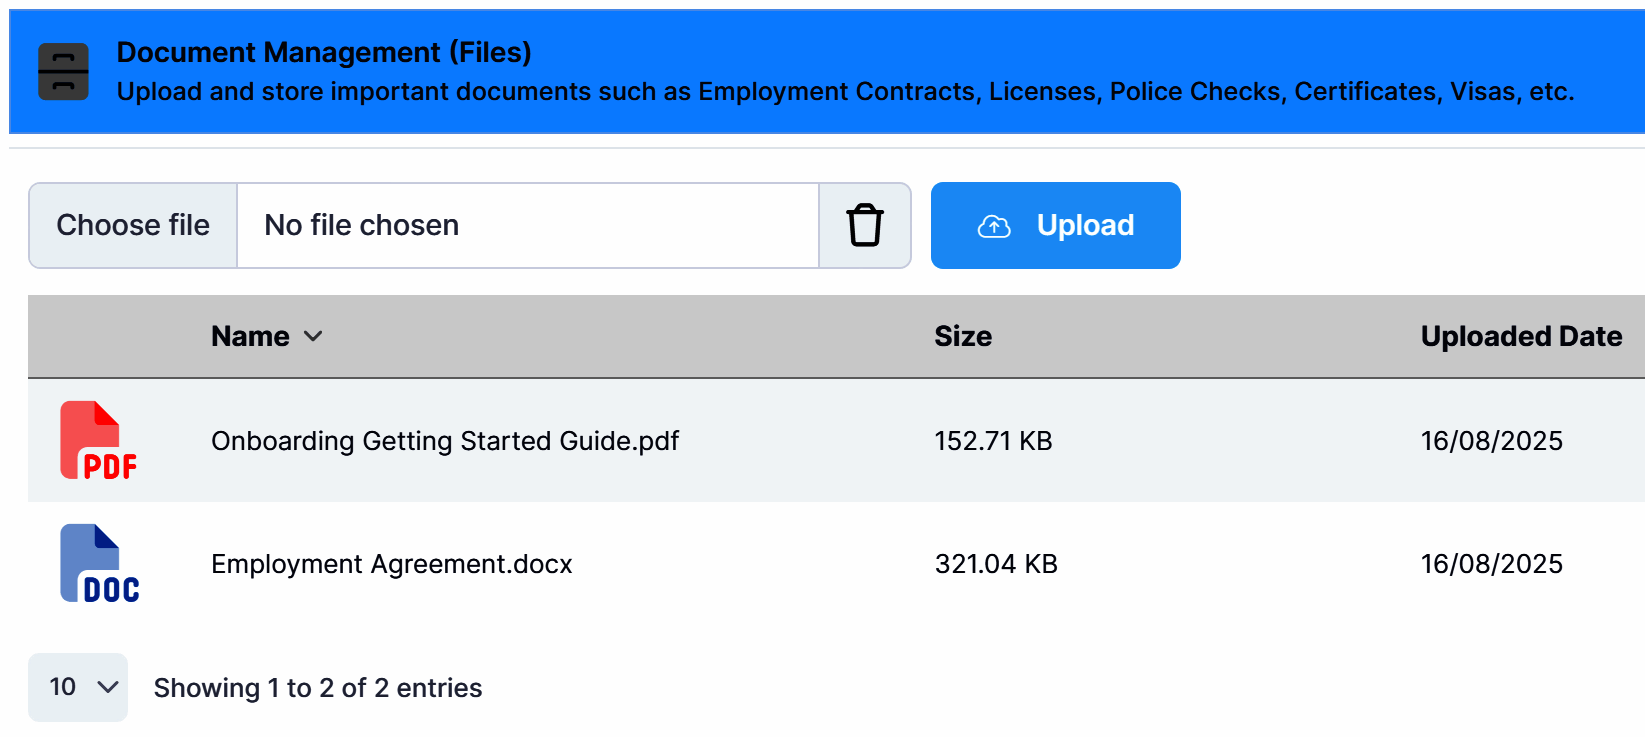Viewport: 1645px width, 737px height.
Task: Open Onboarding Getting Started Guide.pdf
Action: tap(444, 441)
